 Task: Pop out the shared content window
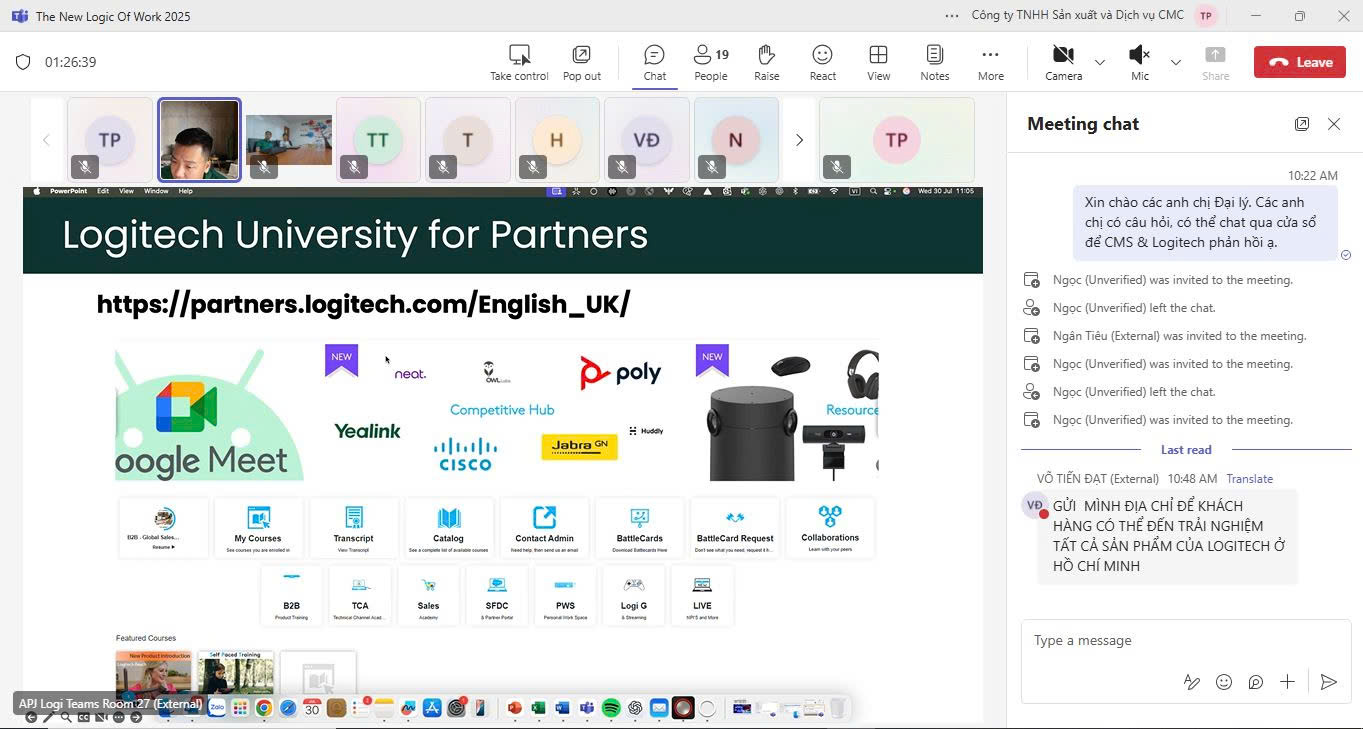[x=581, y=62]
